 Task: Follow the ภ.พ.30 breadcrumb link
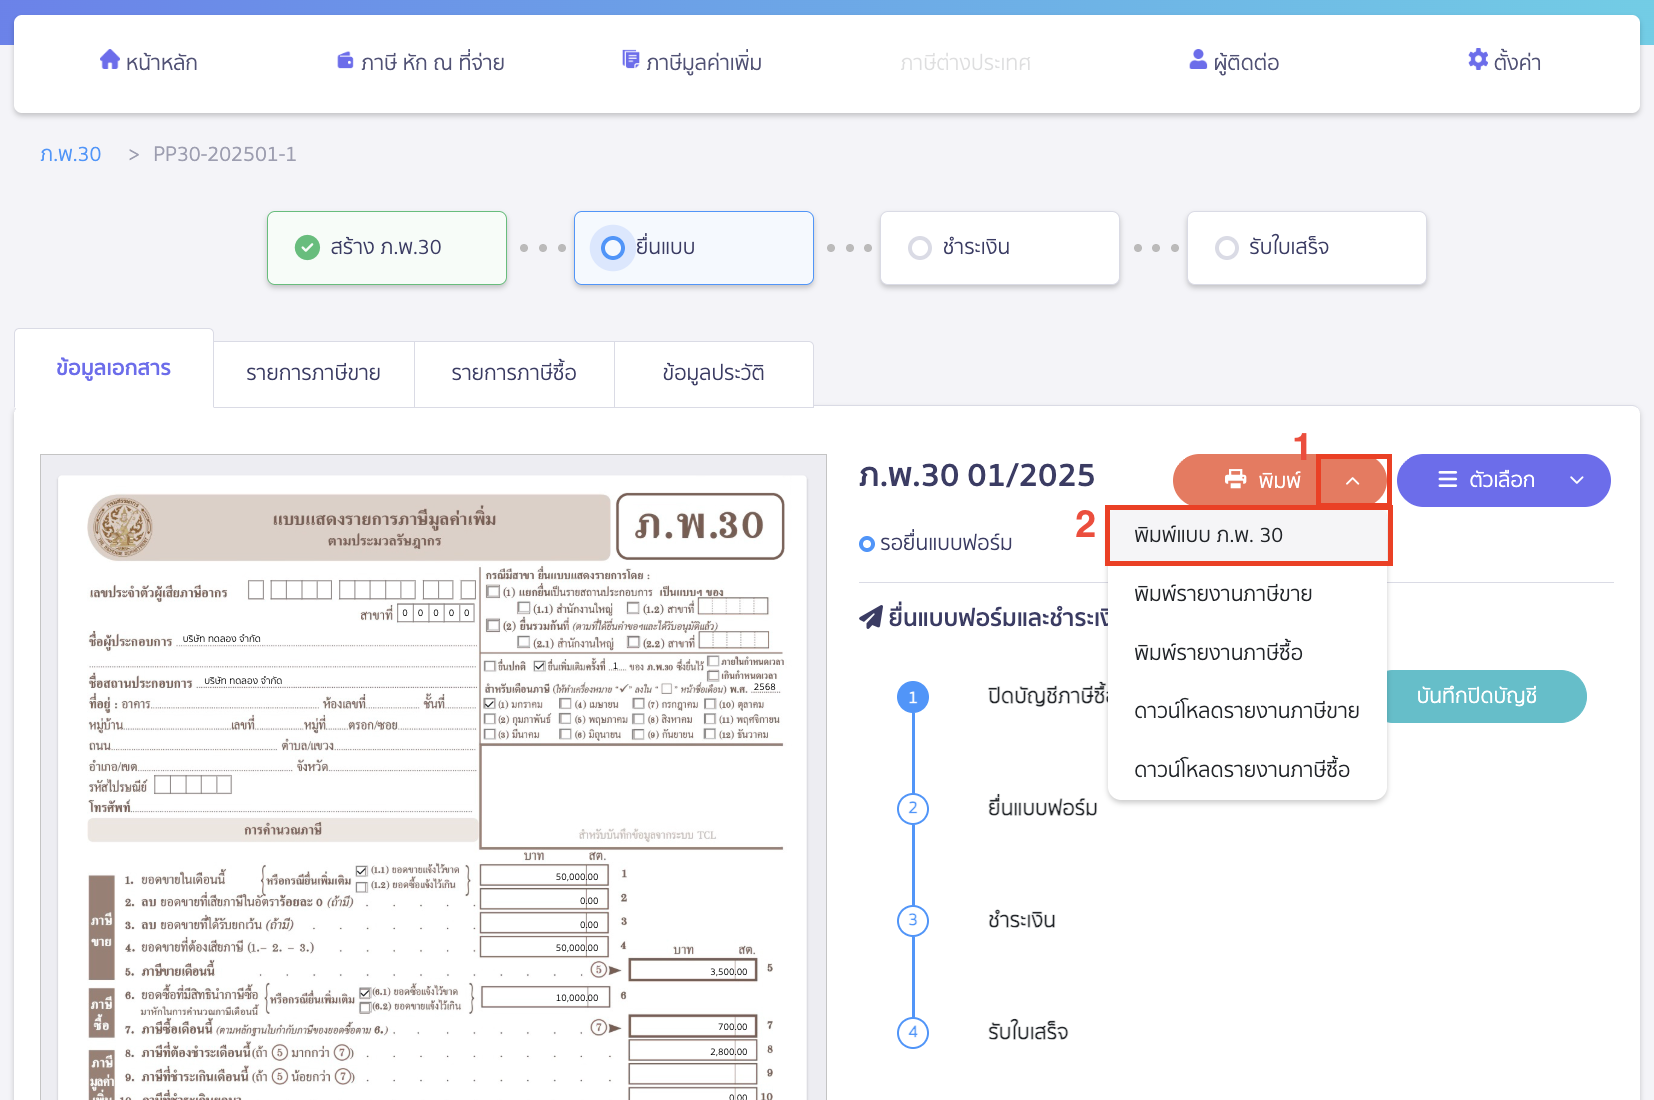click(70, 153)
